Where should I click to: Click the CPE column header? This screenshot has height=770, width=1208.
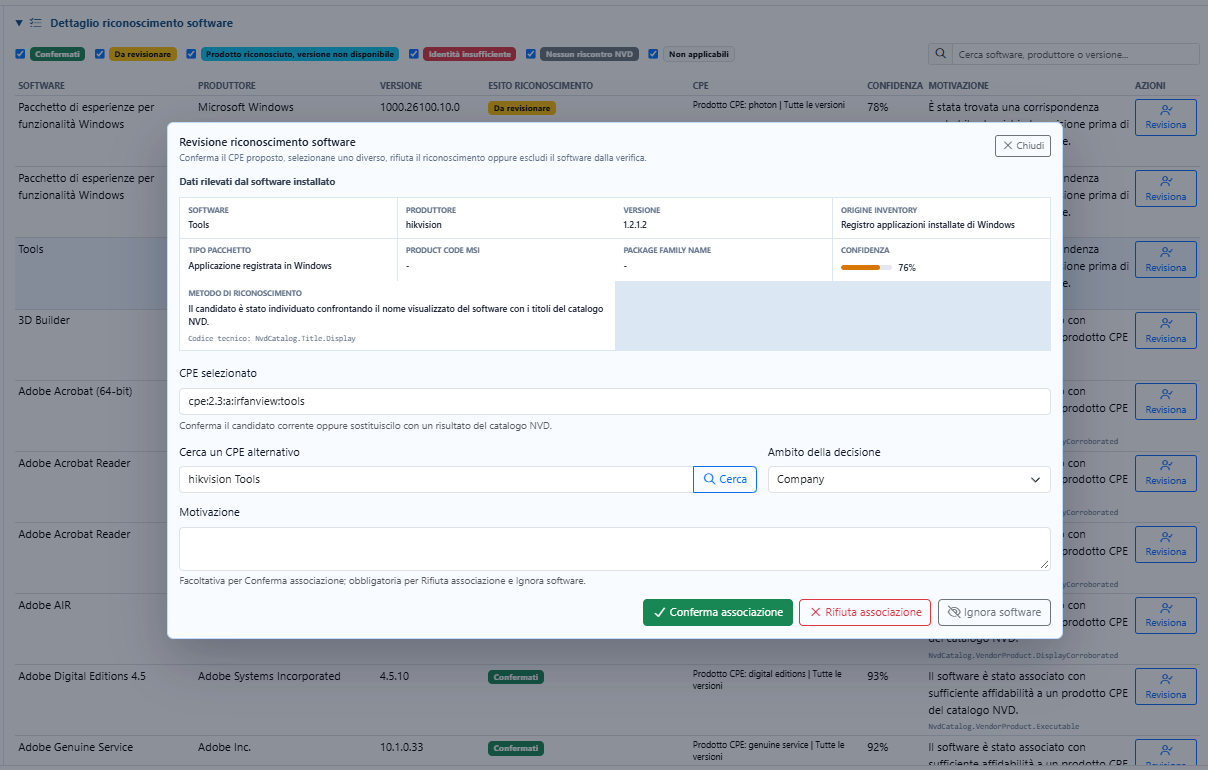(701, 86)
